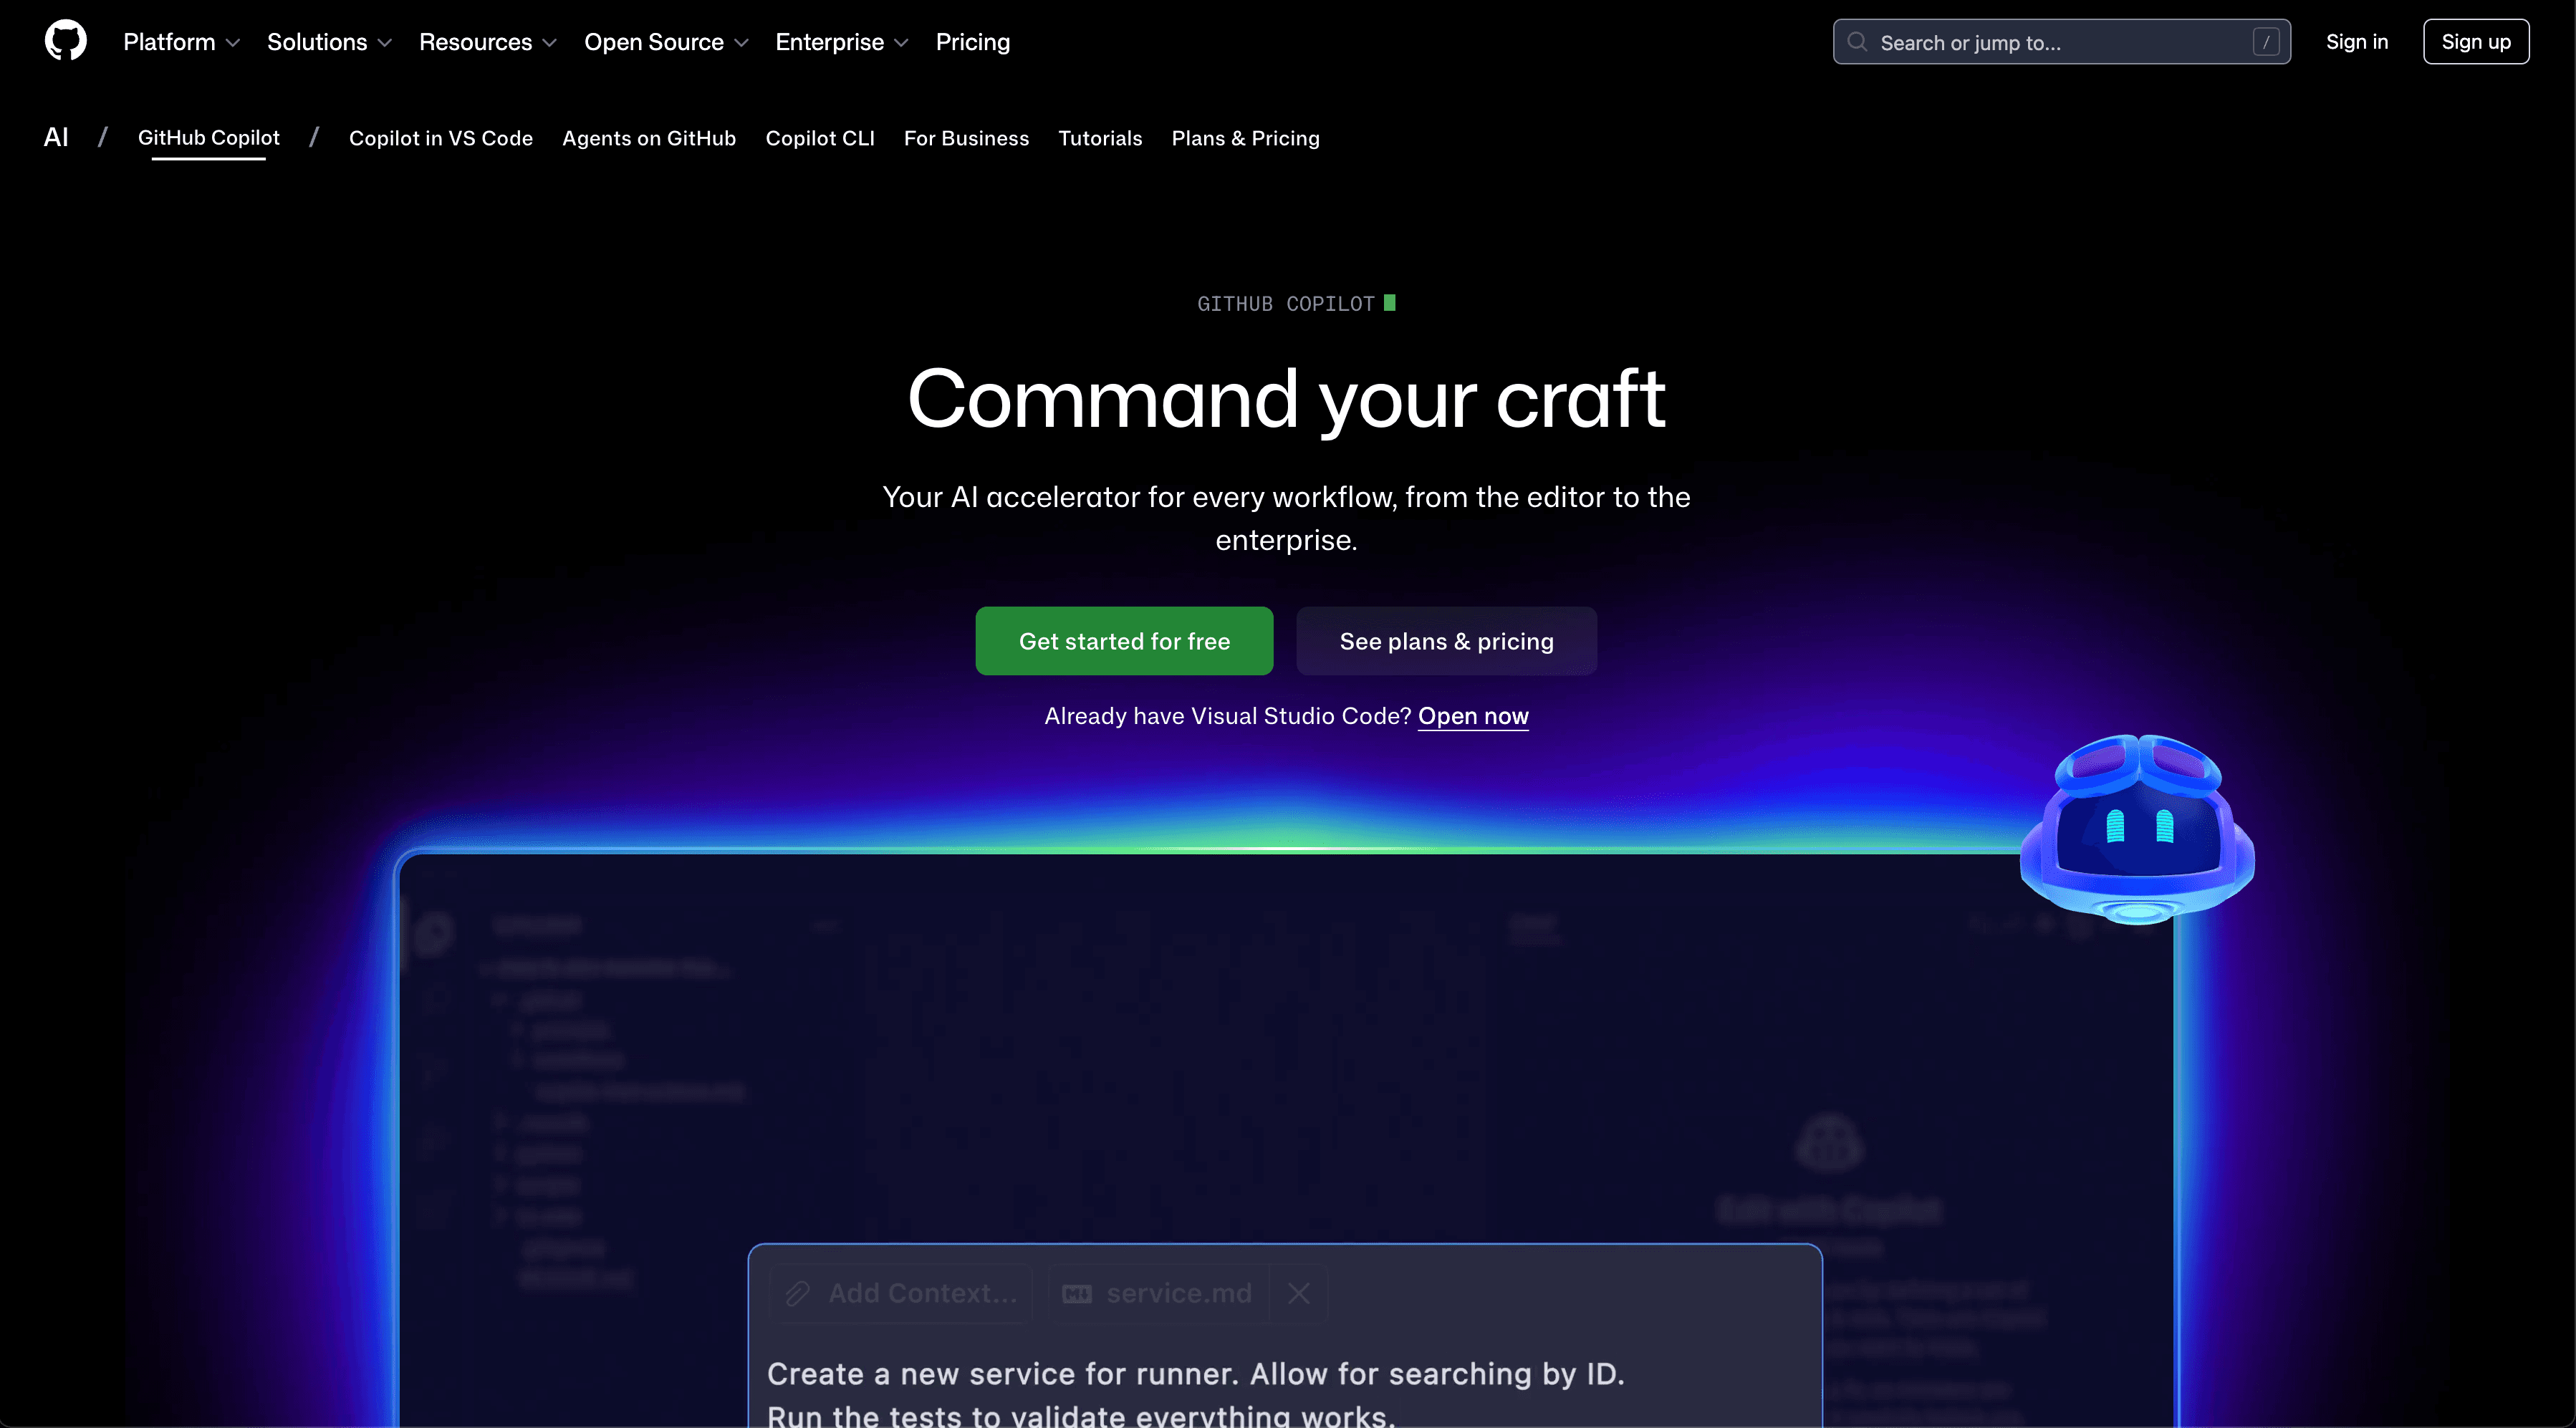Click the markdown icon on the service.md chip
Image resolution: width=2576 pixels, height=1428 pixels.
point(1077,1292)
